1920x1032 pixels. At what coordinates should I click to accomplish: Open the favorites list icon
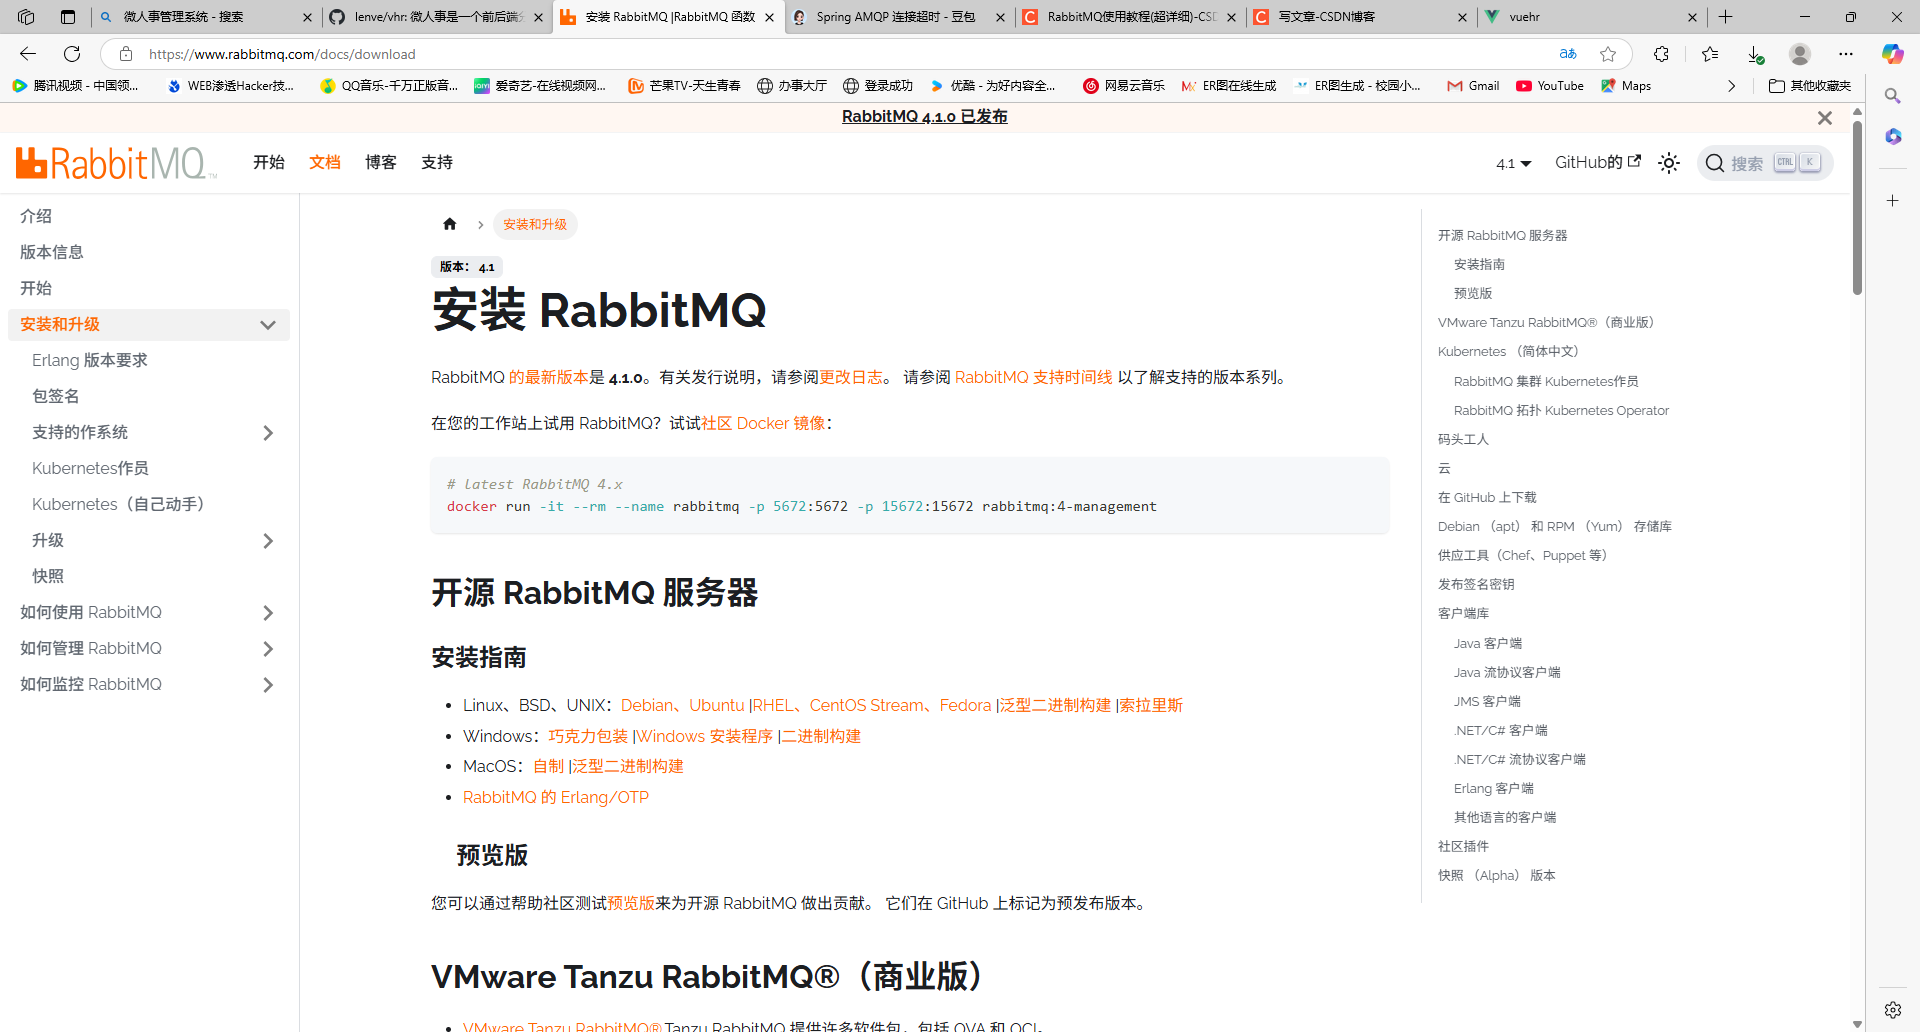tap(1710, 54)
